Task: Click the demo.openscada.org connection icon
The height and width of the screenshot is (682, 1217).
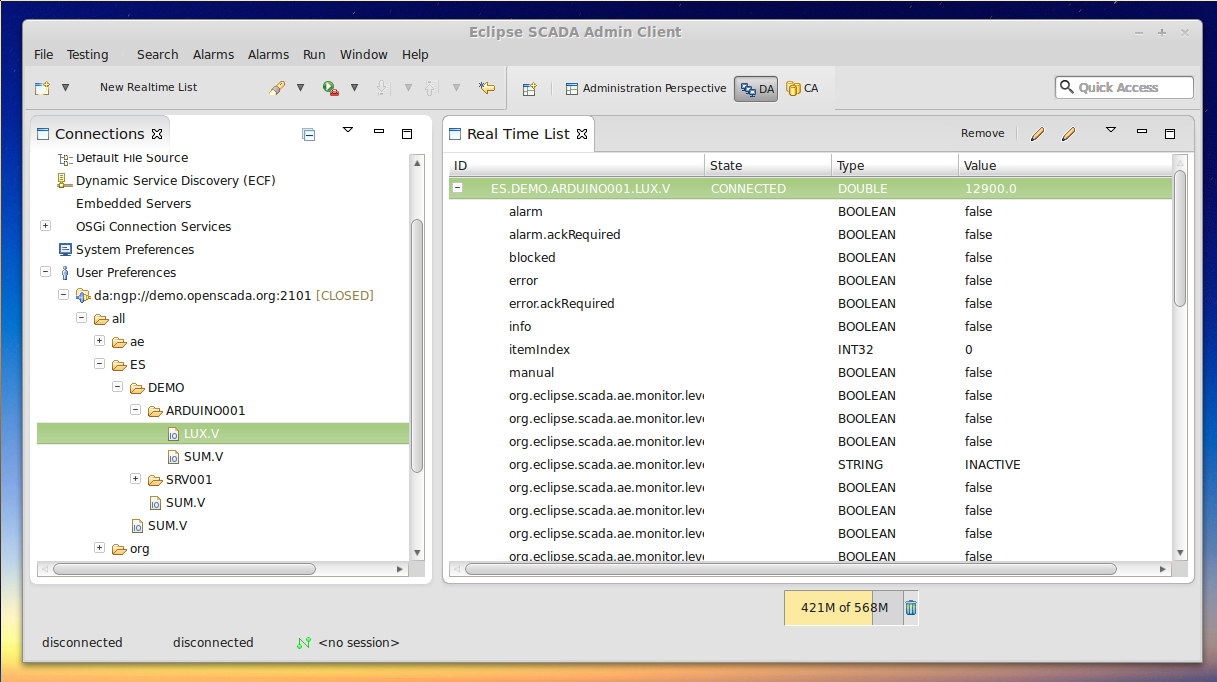Action: [83, 295]
